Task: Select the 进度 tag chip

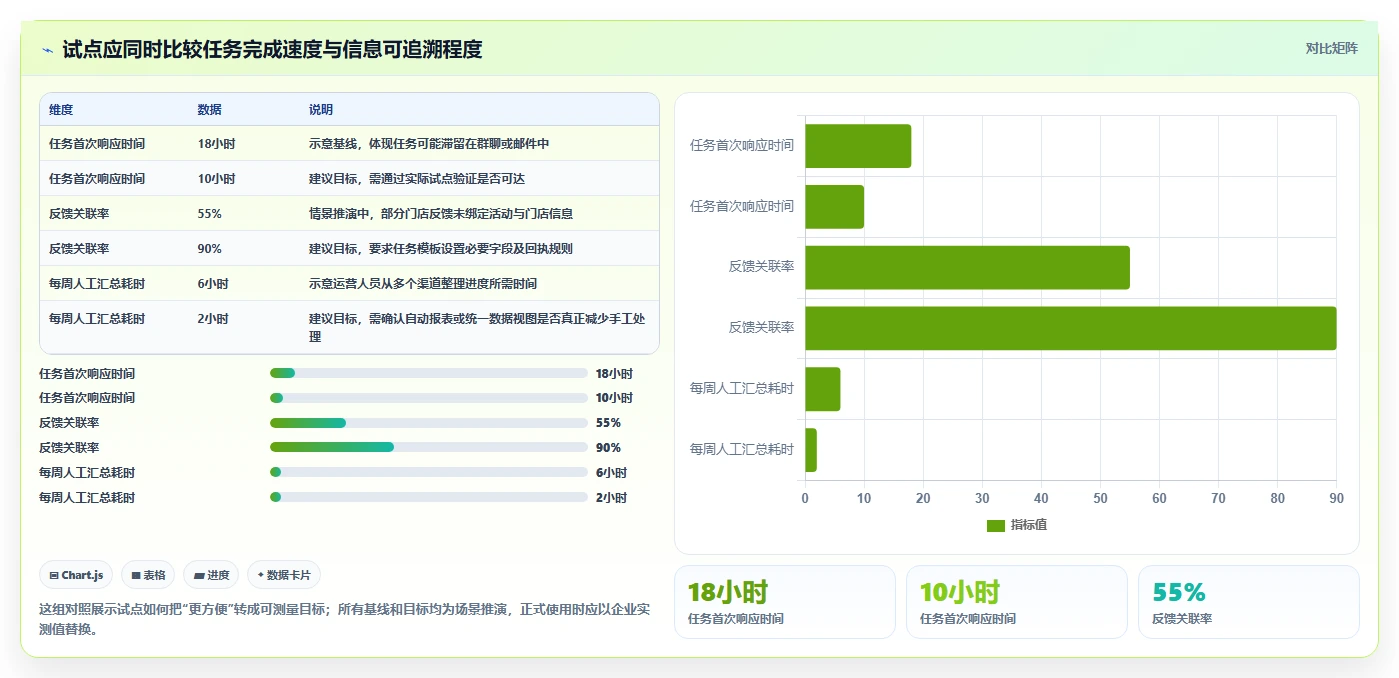Action: click(x=211, y=575)
